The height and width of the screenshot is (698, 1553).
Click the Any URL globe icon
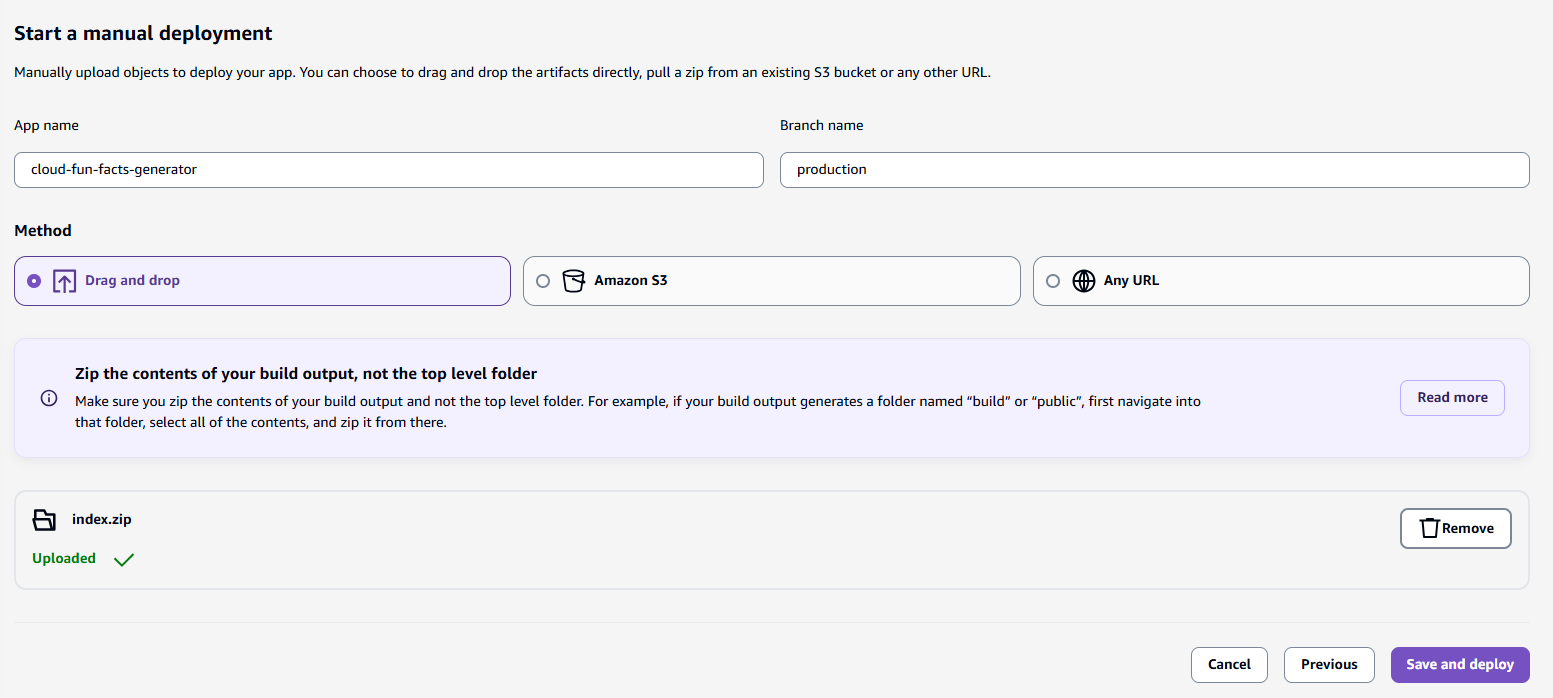(1084, 281)
